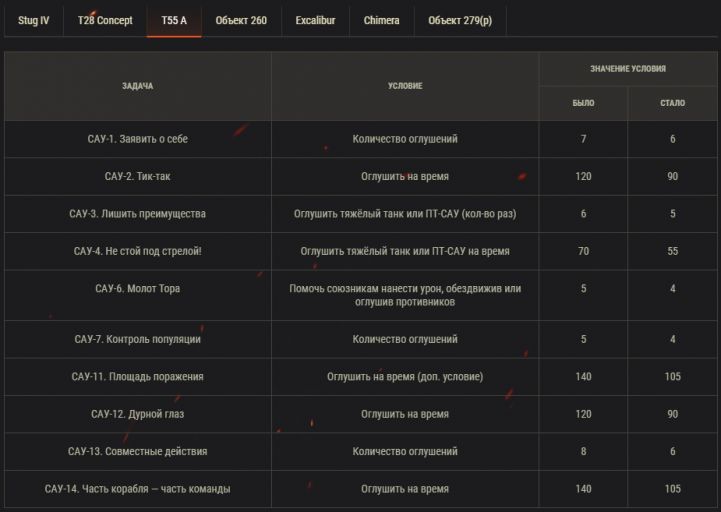Click the БЫЛО column header
Image resolution: width=721 pixels, height=512 pixels.
coord(583,104)
